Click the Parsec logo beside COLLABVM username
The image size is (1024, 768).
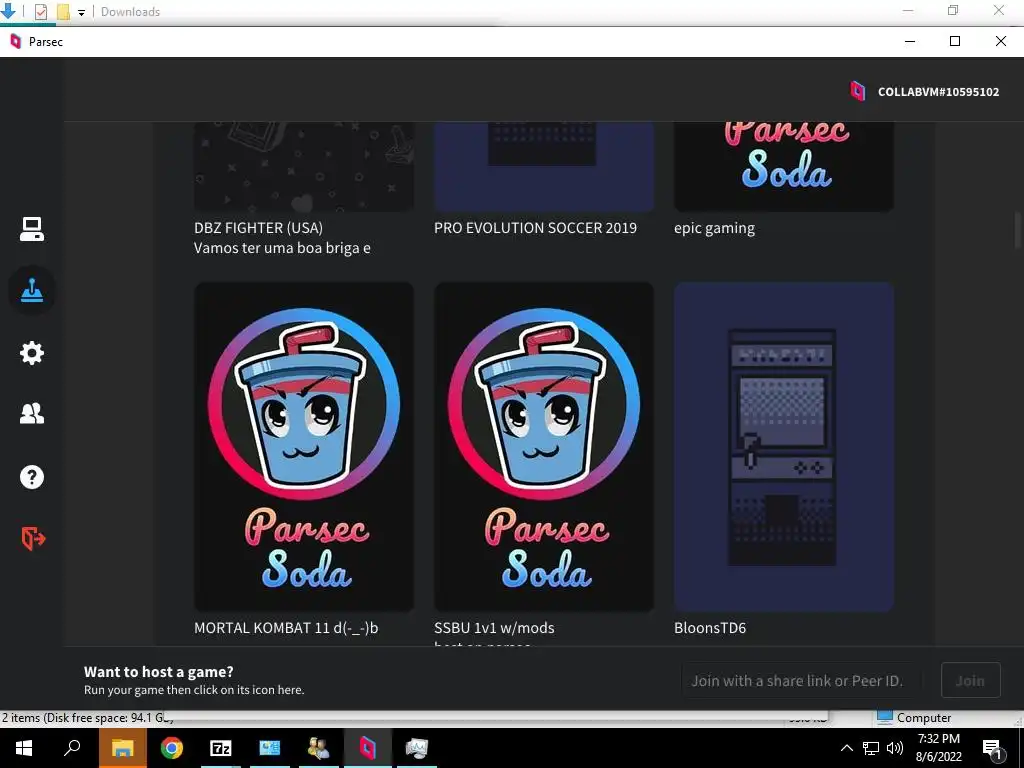857,91
